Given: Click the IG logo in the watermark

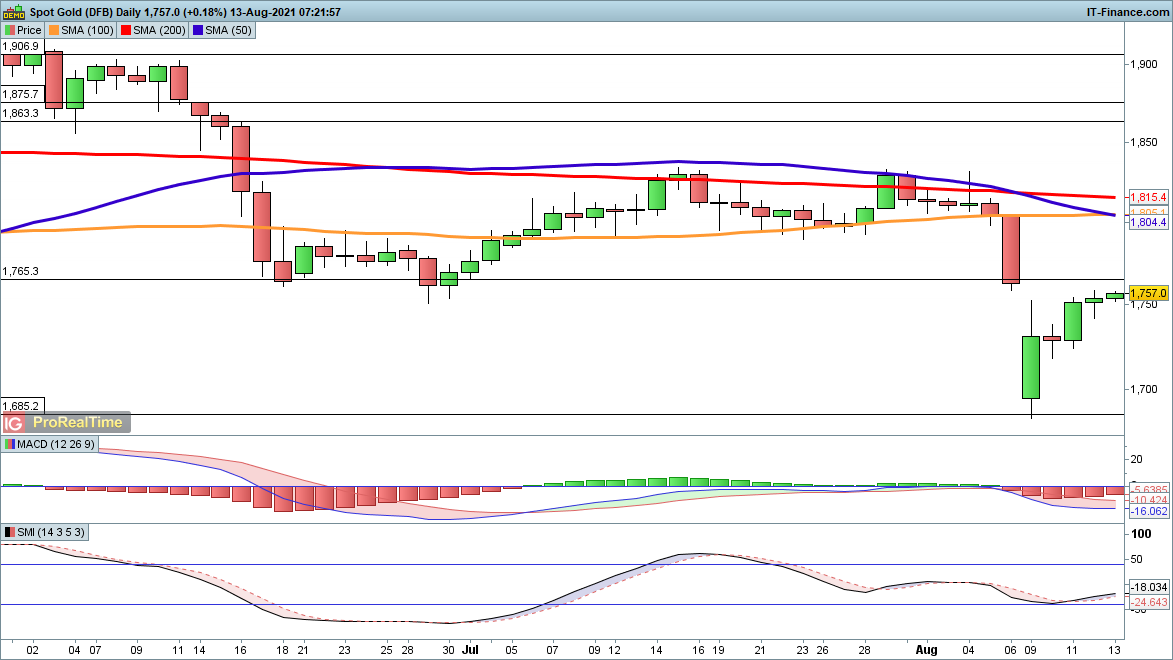Looking at the screenshot, I should 16,423.
